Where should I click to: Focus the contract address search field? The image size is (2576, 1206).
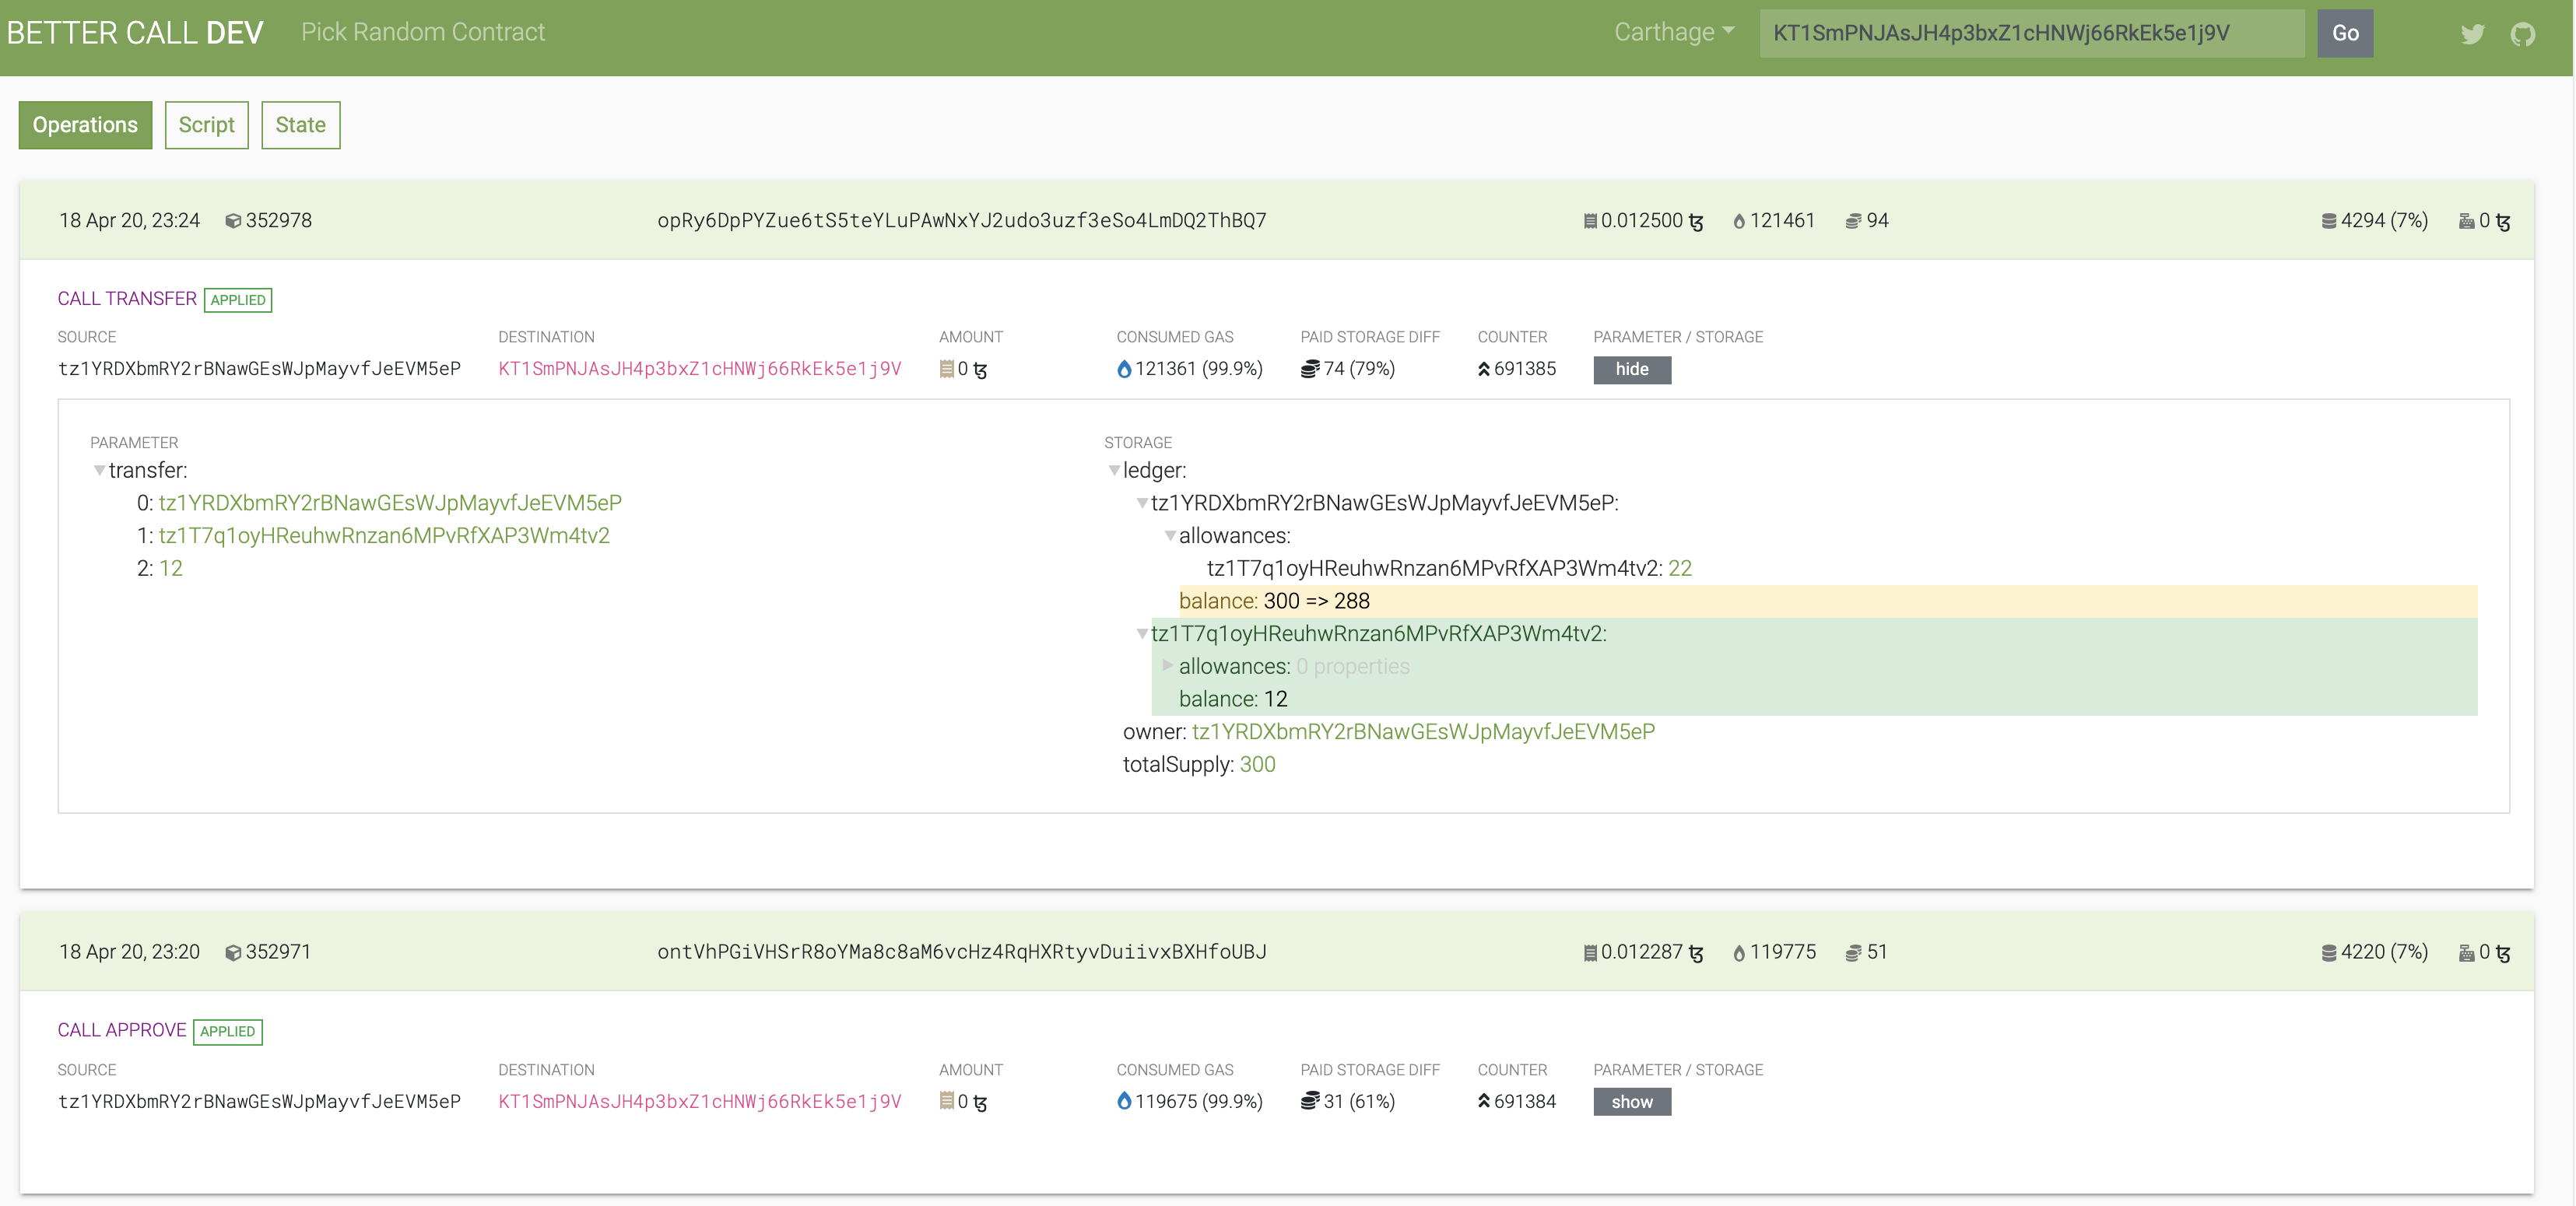2032,33
